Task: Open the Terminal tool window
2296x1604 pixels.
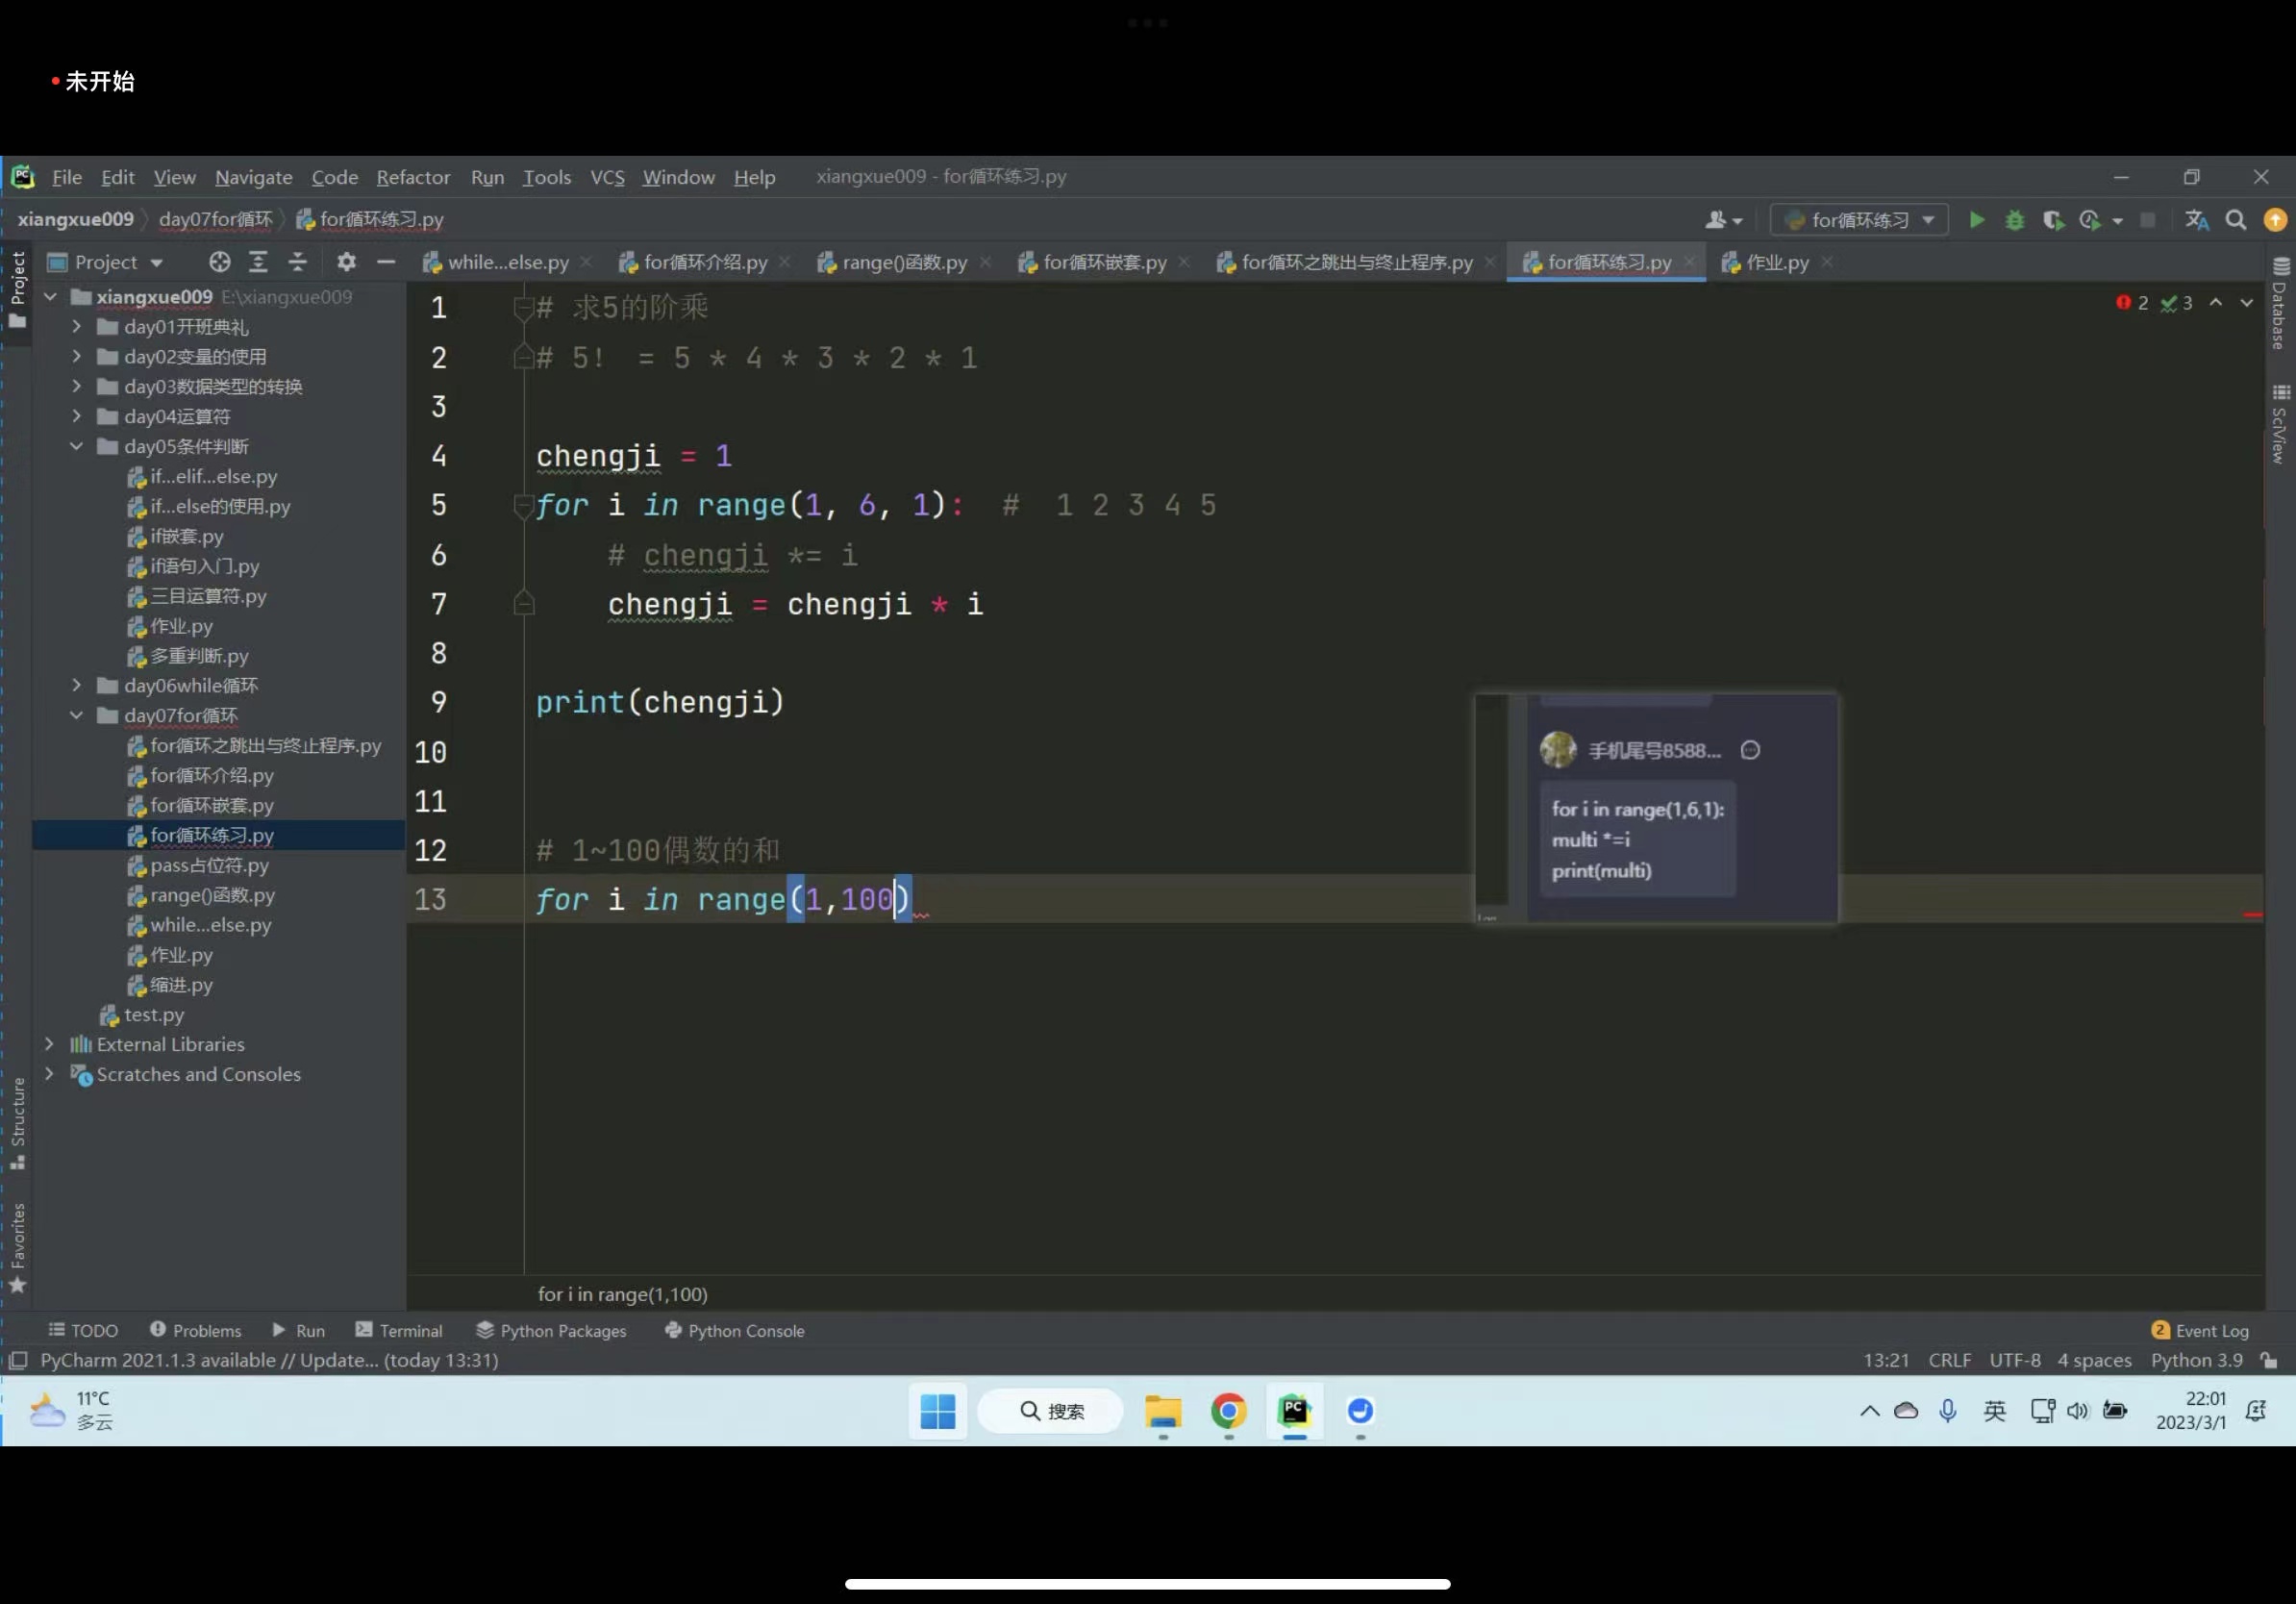Action: [x=399, y=1330]
